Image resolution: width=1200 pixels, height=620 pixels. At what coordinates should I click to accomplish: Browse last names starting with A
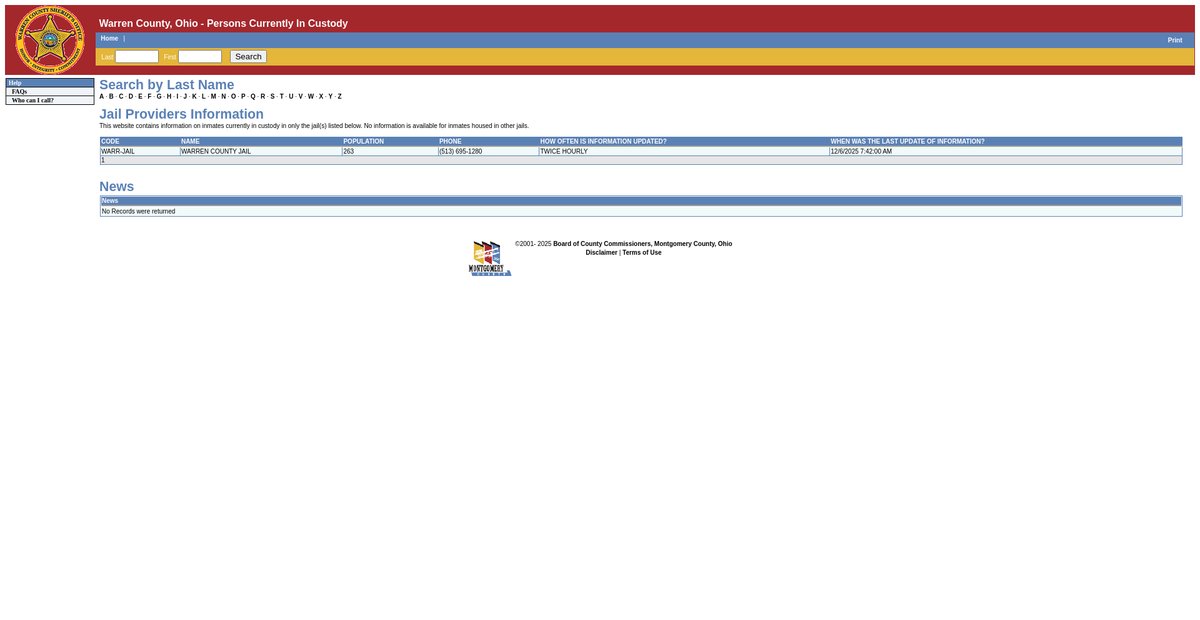(x=102, y=97)
